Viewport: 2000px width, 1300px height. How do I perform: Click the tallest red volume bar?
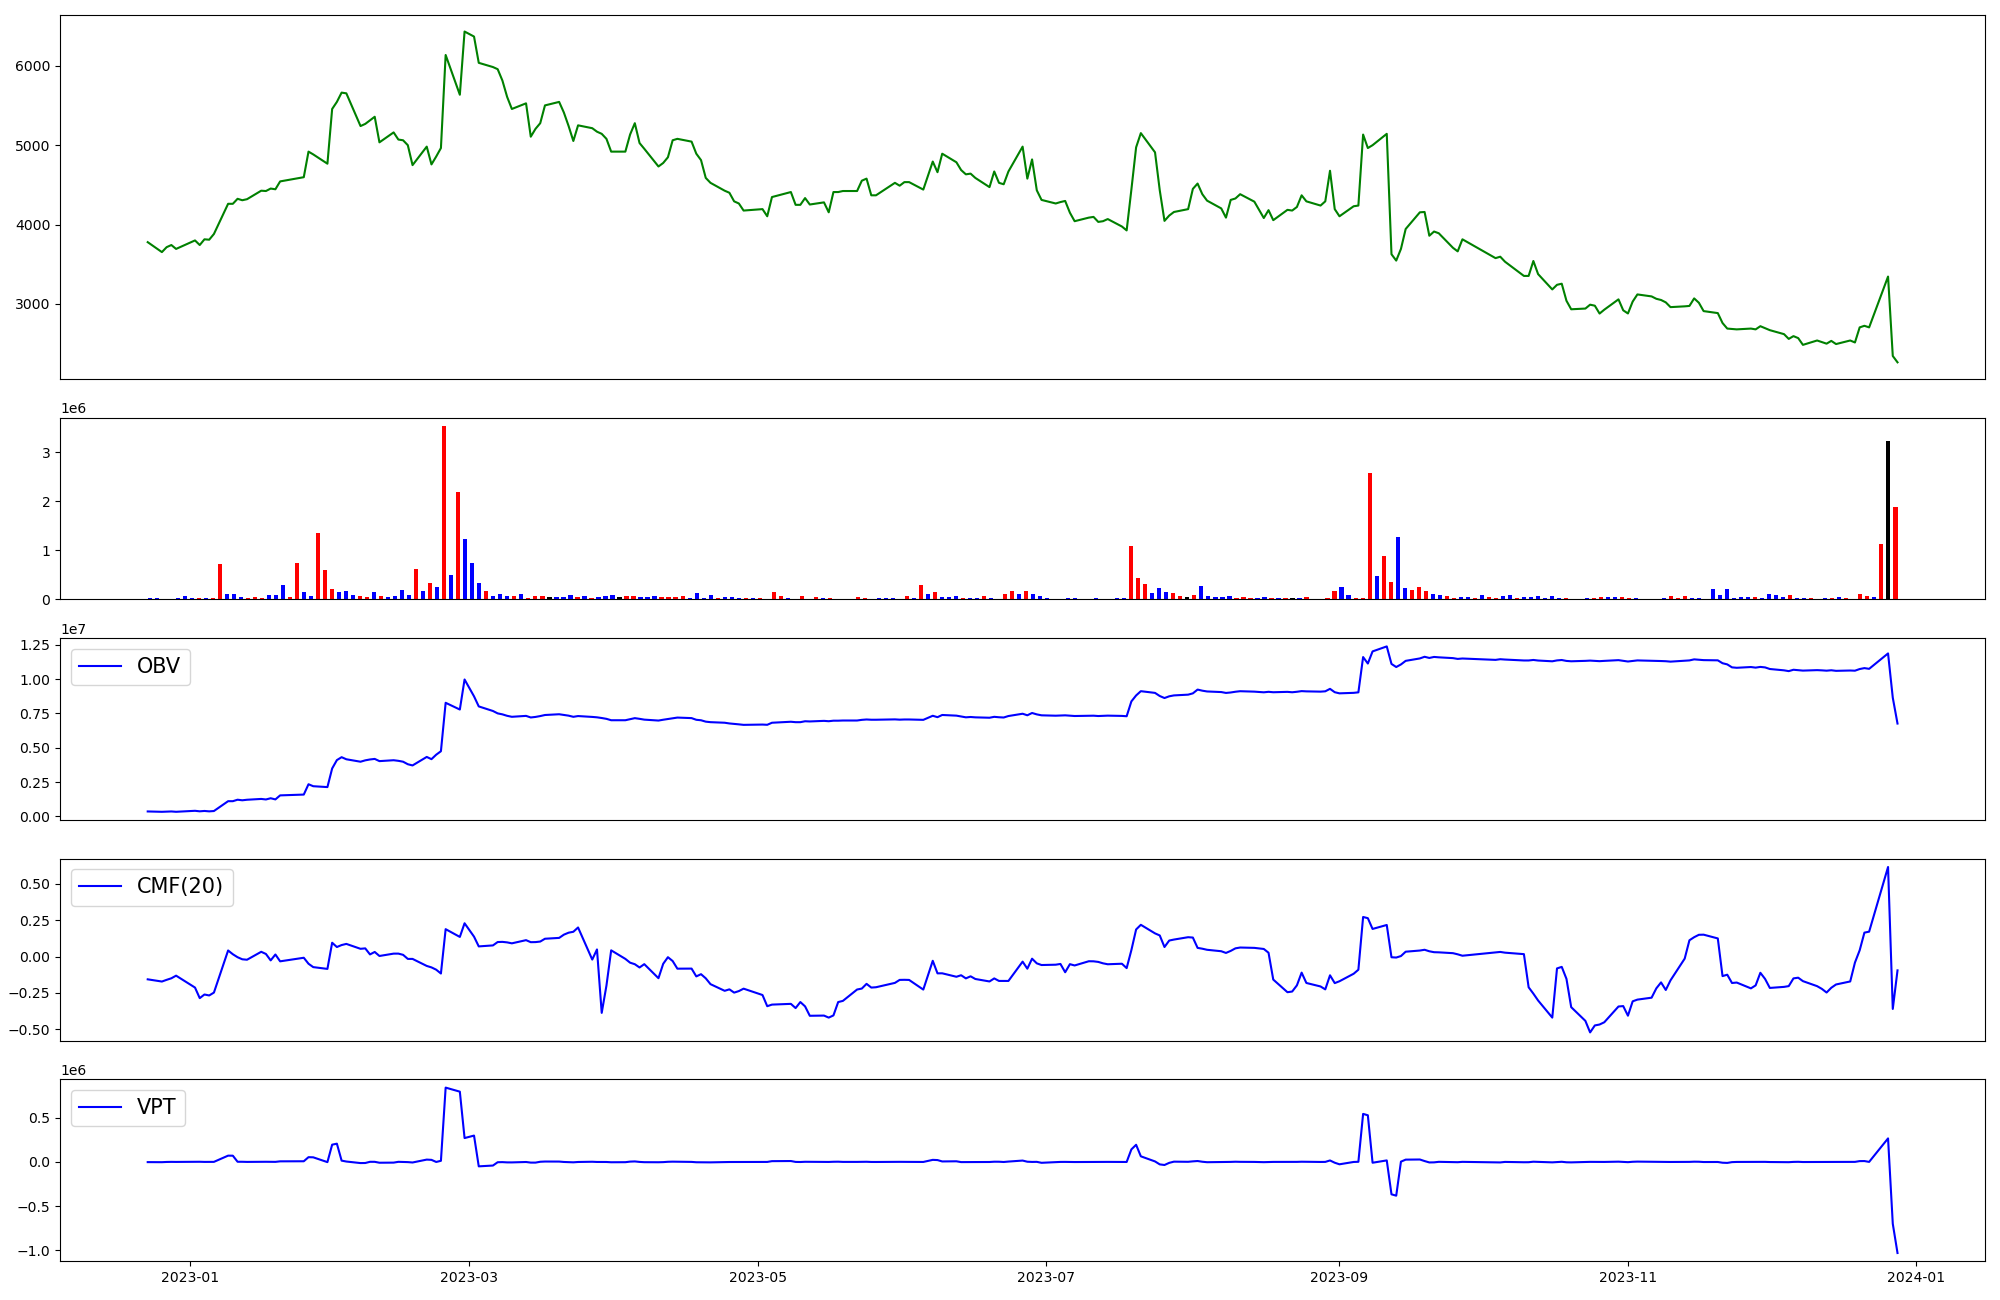pyautogui.click(x=444, y=512)
